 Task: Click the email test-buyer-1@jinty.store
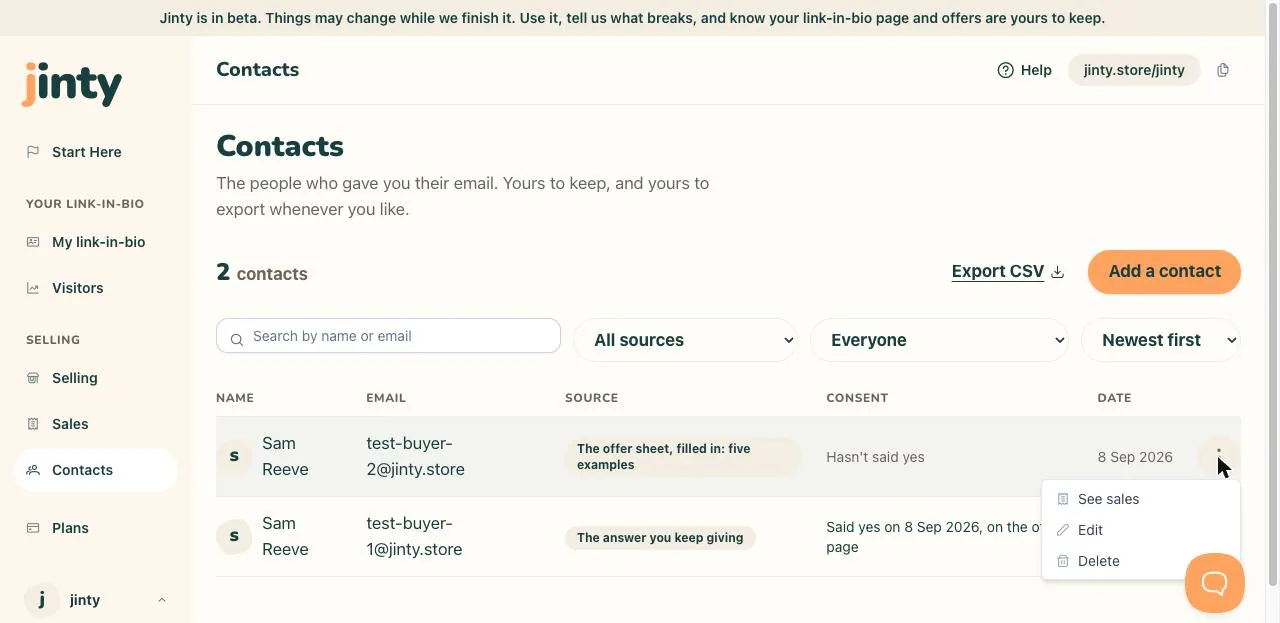coord(415,536)
